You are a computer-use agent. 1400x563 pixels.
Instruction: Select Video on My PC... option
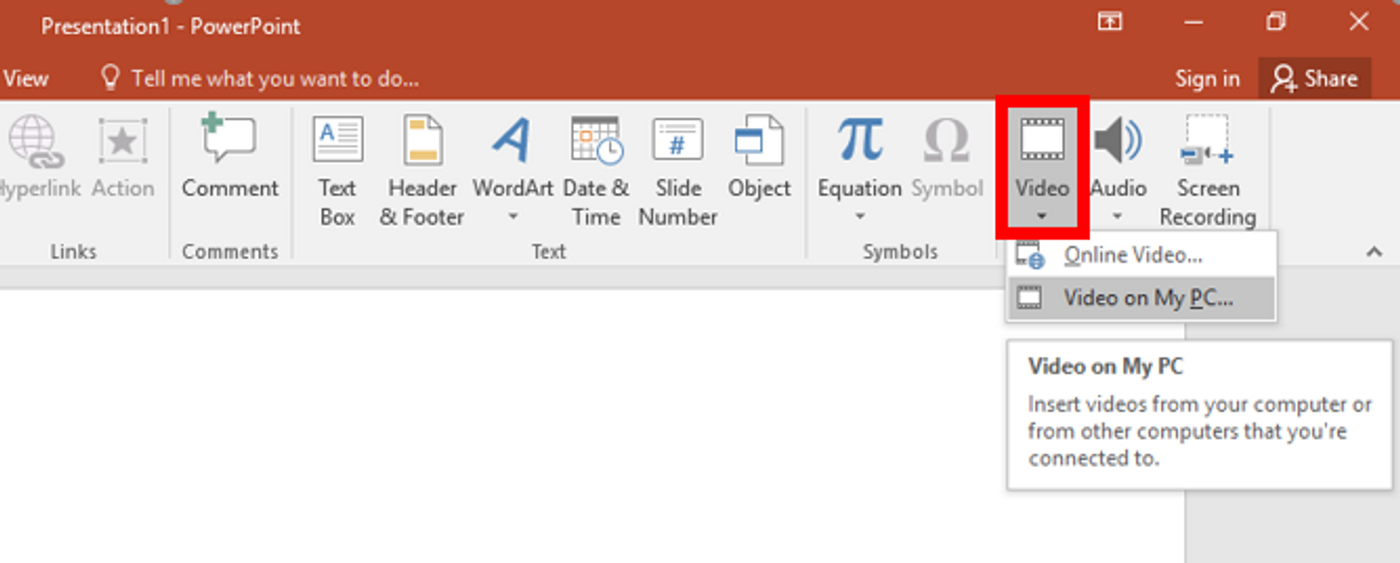[x=1141, y=298]
